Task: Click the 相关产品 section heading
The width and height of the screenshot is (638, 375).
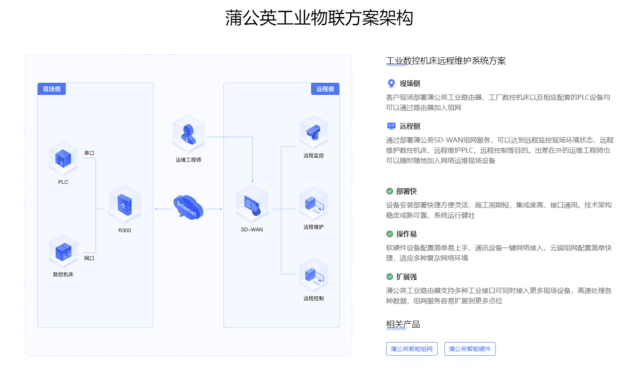Action: pyautogui.click(x=403, y=324)
